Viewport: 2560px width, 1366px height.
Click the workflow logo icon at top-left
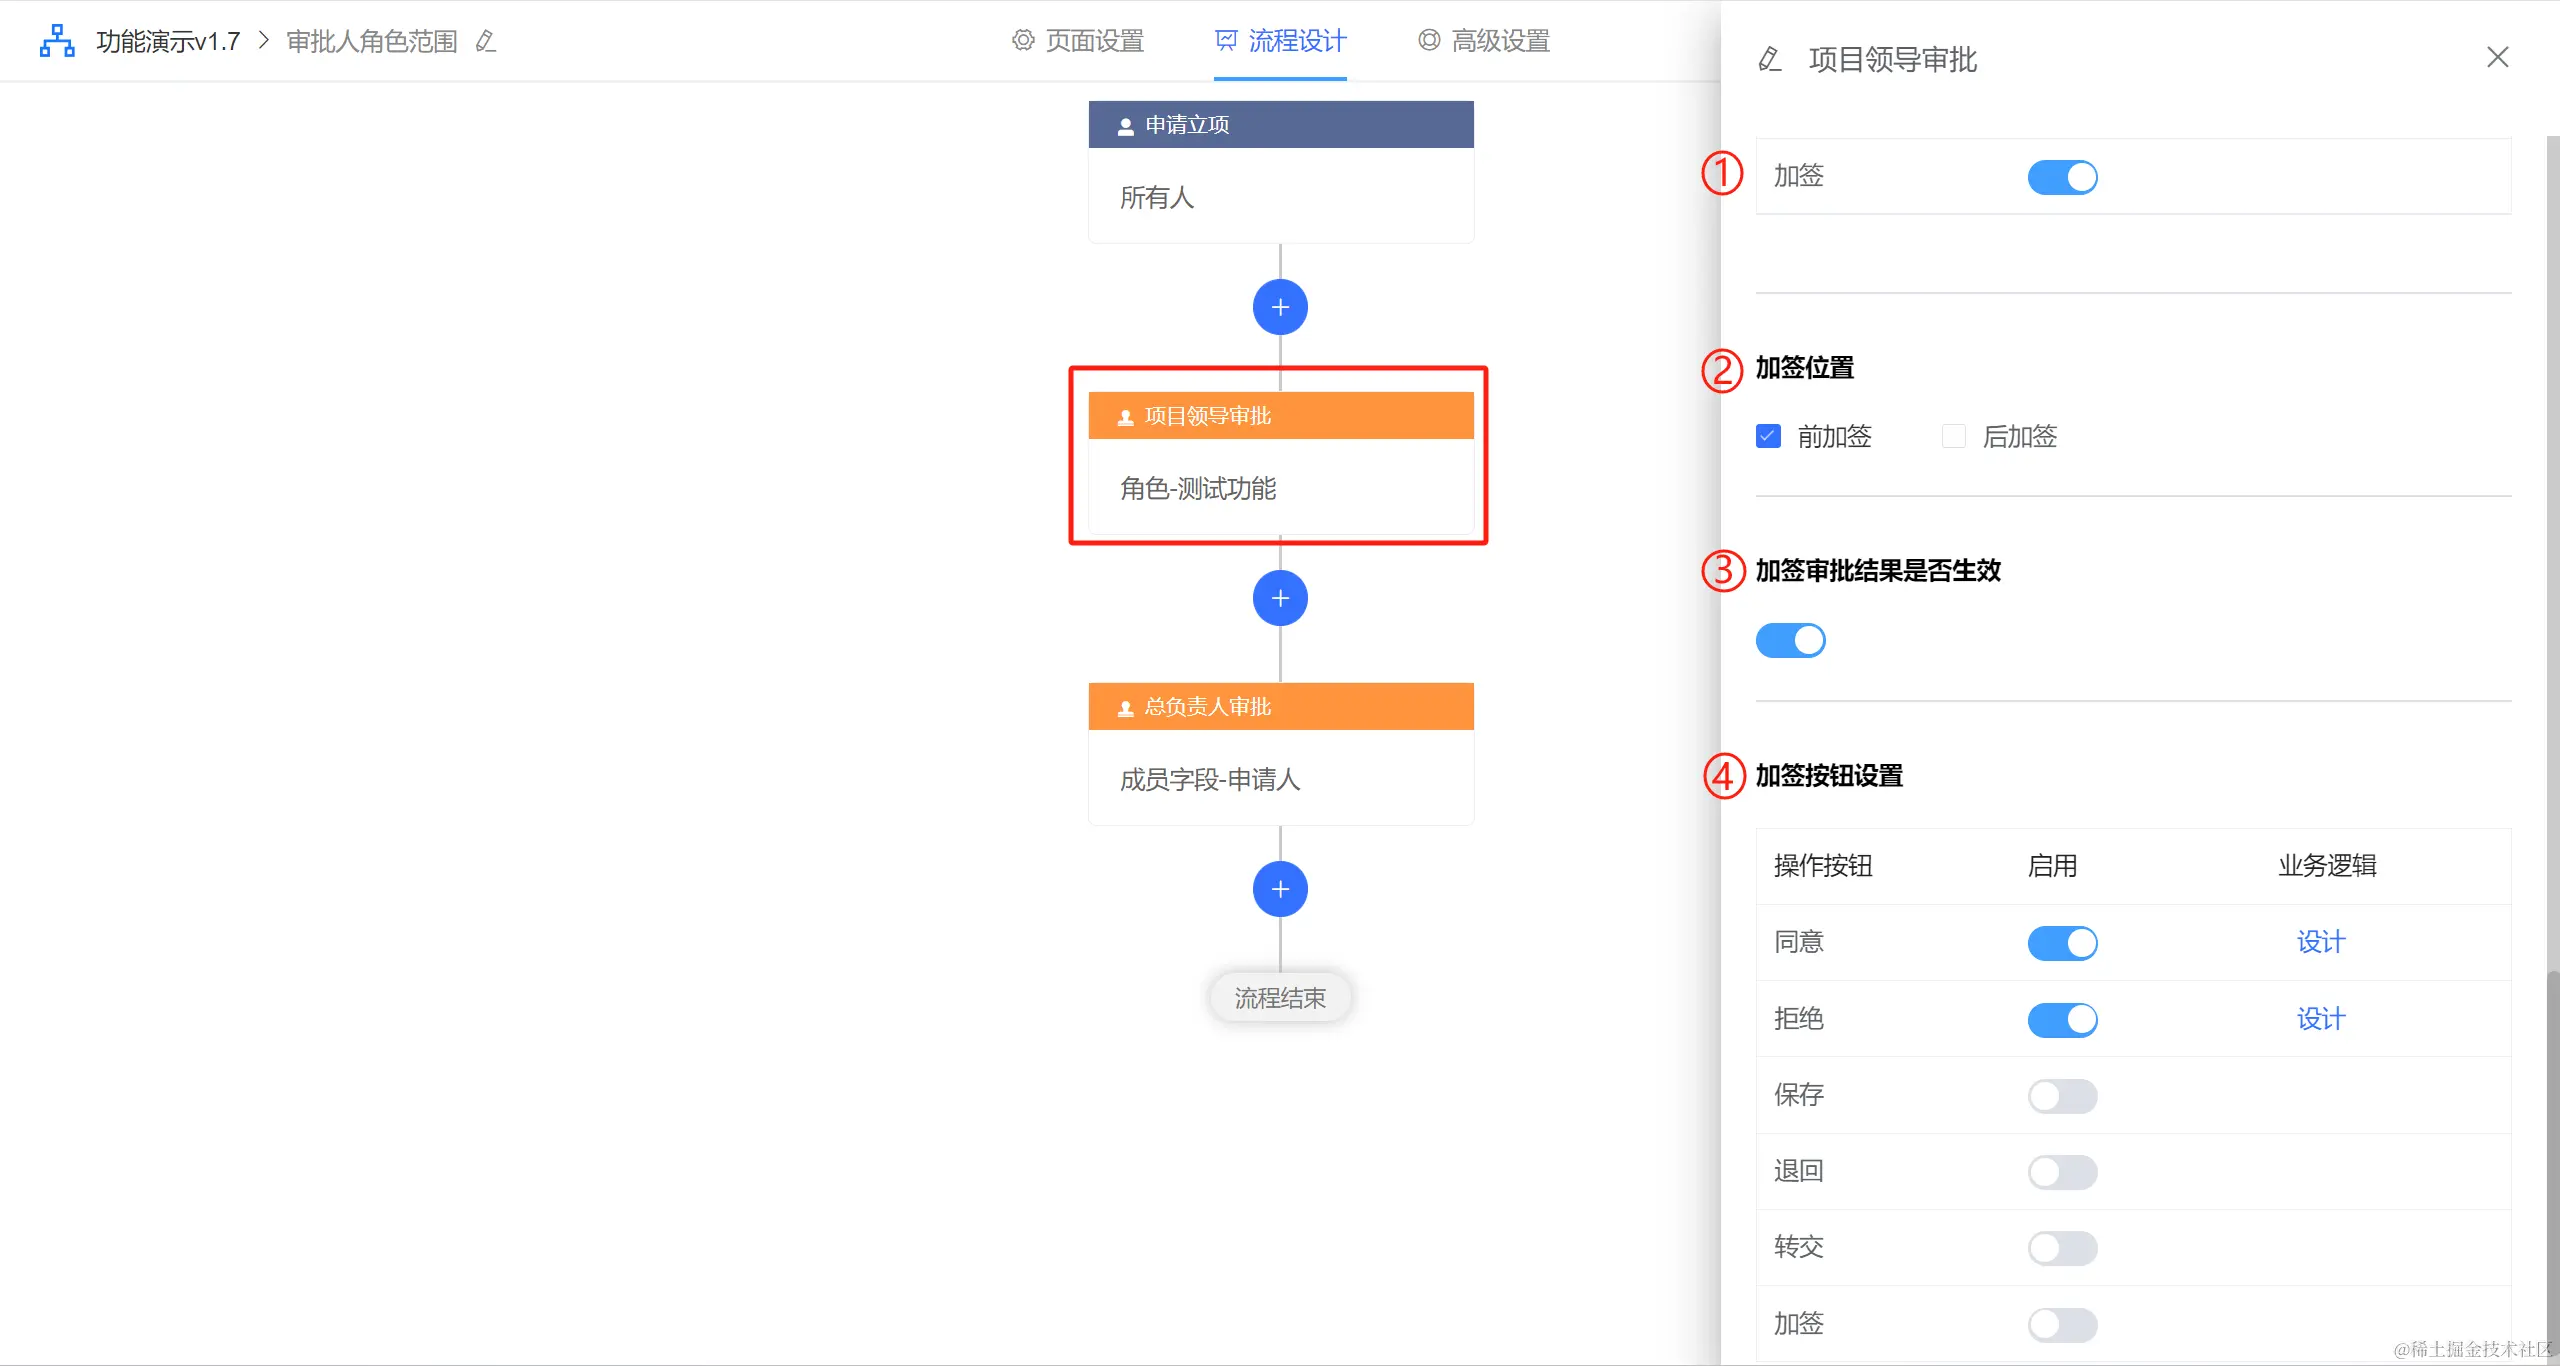tap(57, 41)
